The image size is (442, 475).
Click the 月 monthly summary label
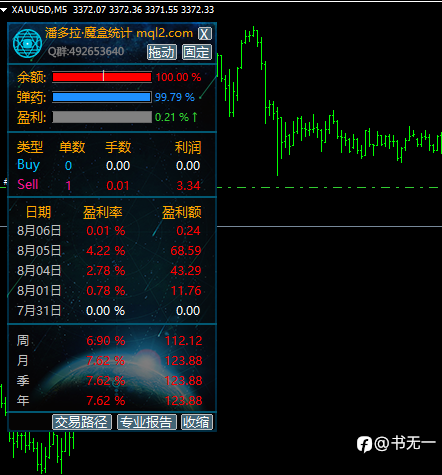point(23,361)
